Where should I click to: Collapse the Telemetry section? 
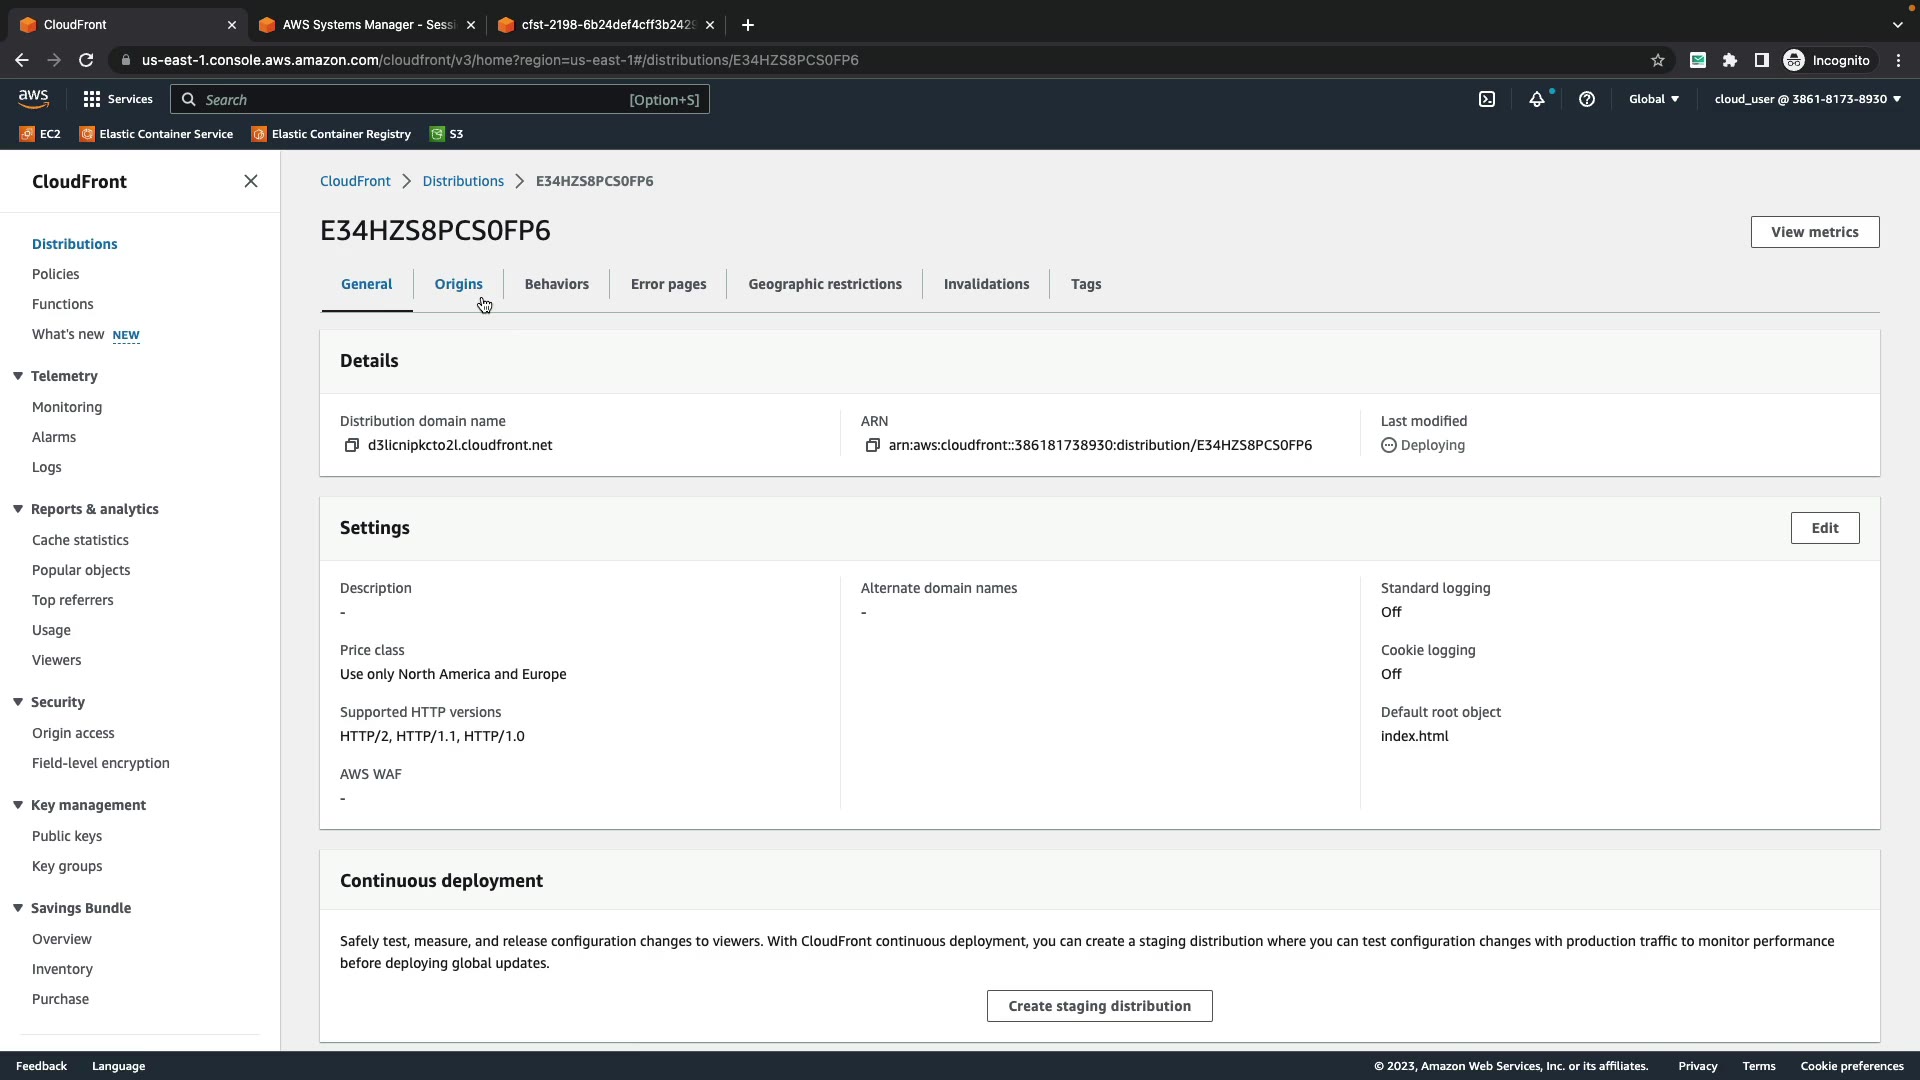pos(18,376)
